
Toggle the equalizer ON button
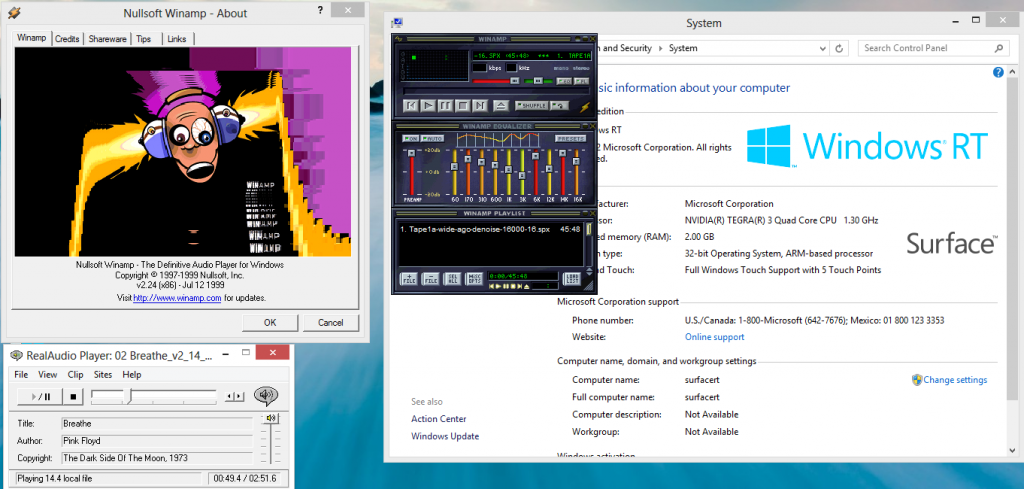coord(410,138)
